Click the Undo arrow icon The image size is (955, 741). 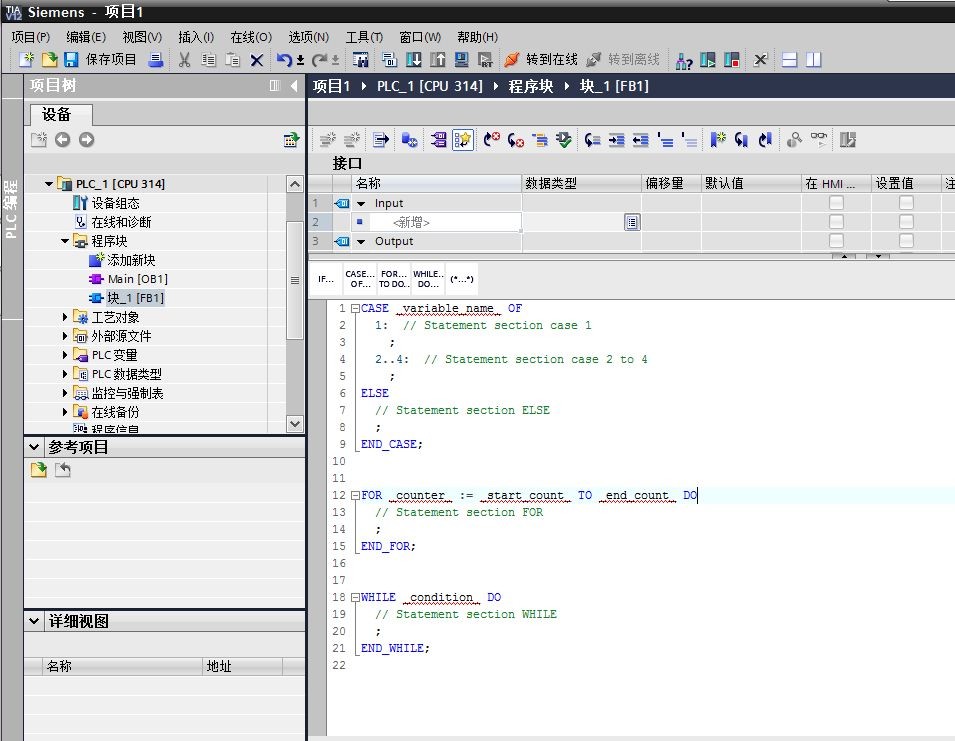[x=284, y=60]
